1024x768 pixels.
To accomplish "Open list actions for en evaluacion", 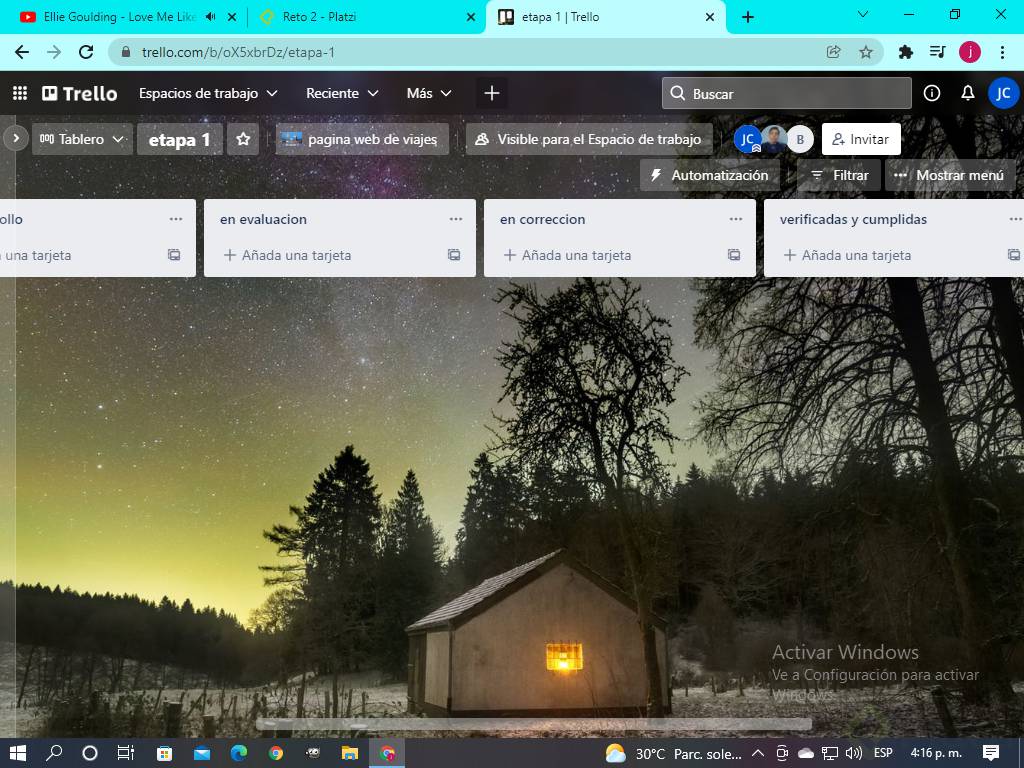I will [x=456, y=219].
